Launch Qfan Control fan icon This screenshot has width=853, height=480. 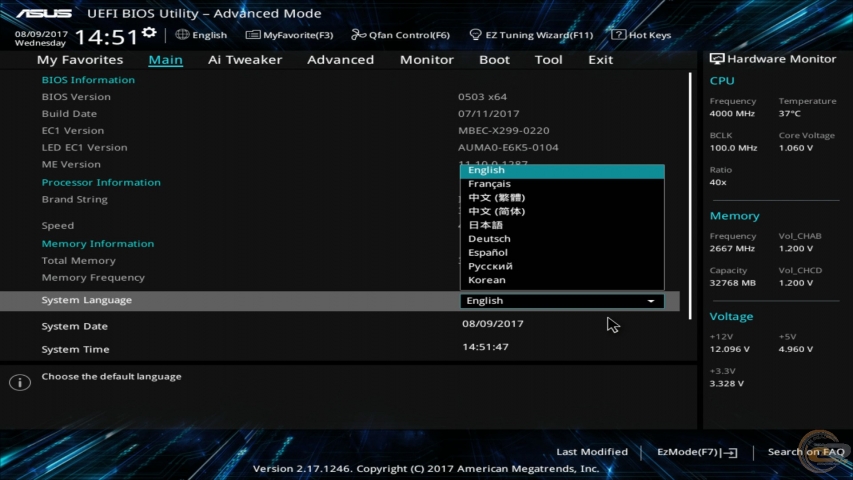(x=358, y=35)
